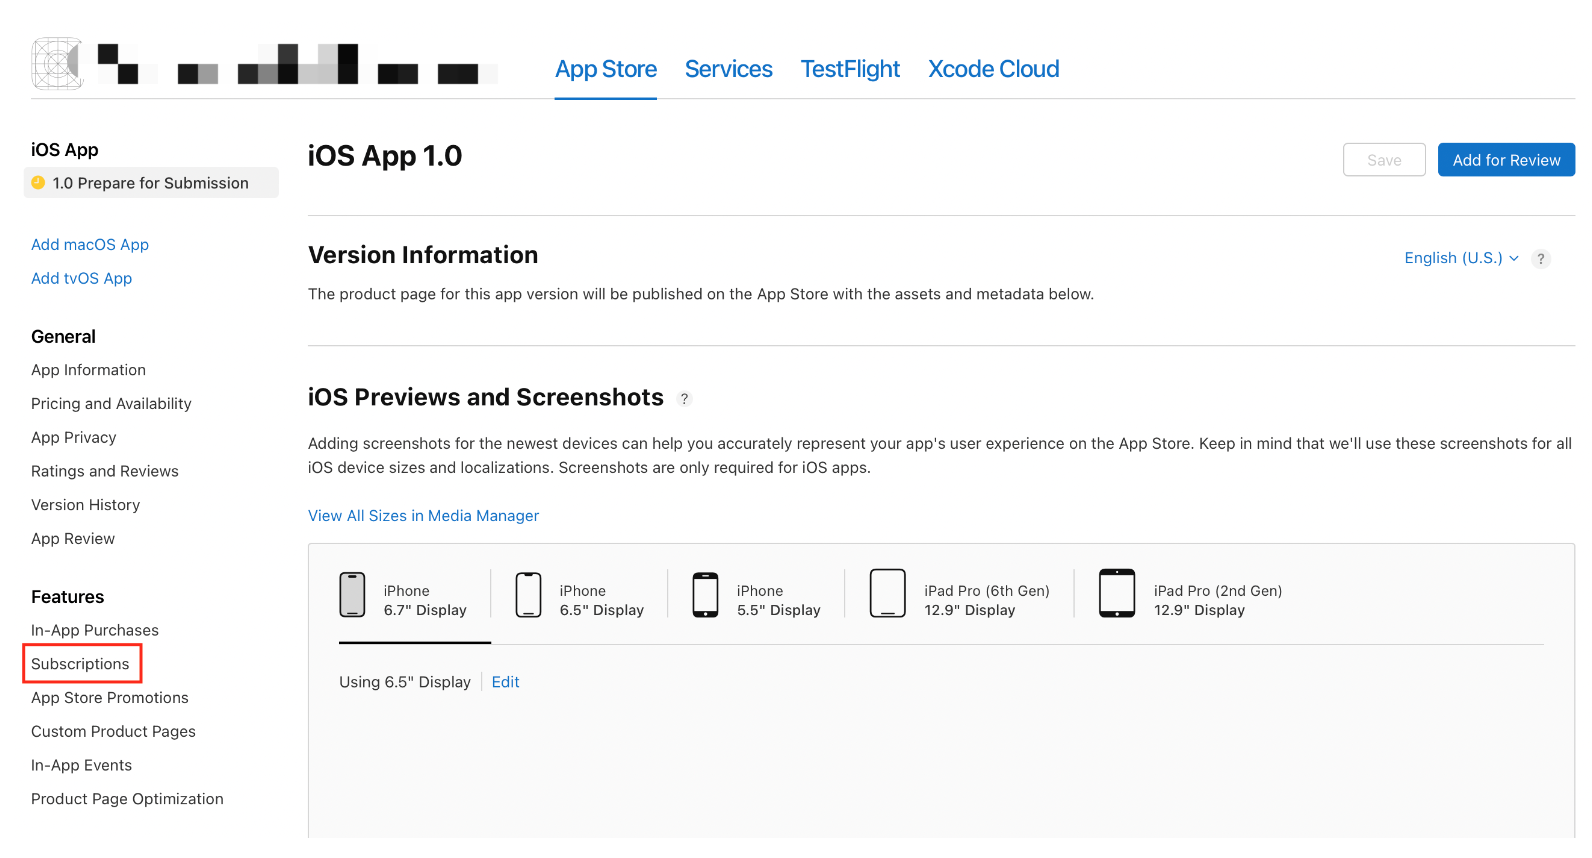Go to the TestFlight tab
This screenshot has width=1592, height=858.
[850, 69]
